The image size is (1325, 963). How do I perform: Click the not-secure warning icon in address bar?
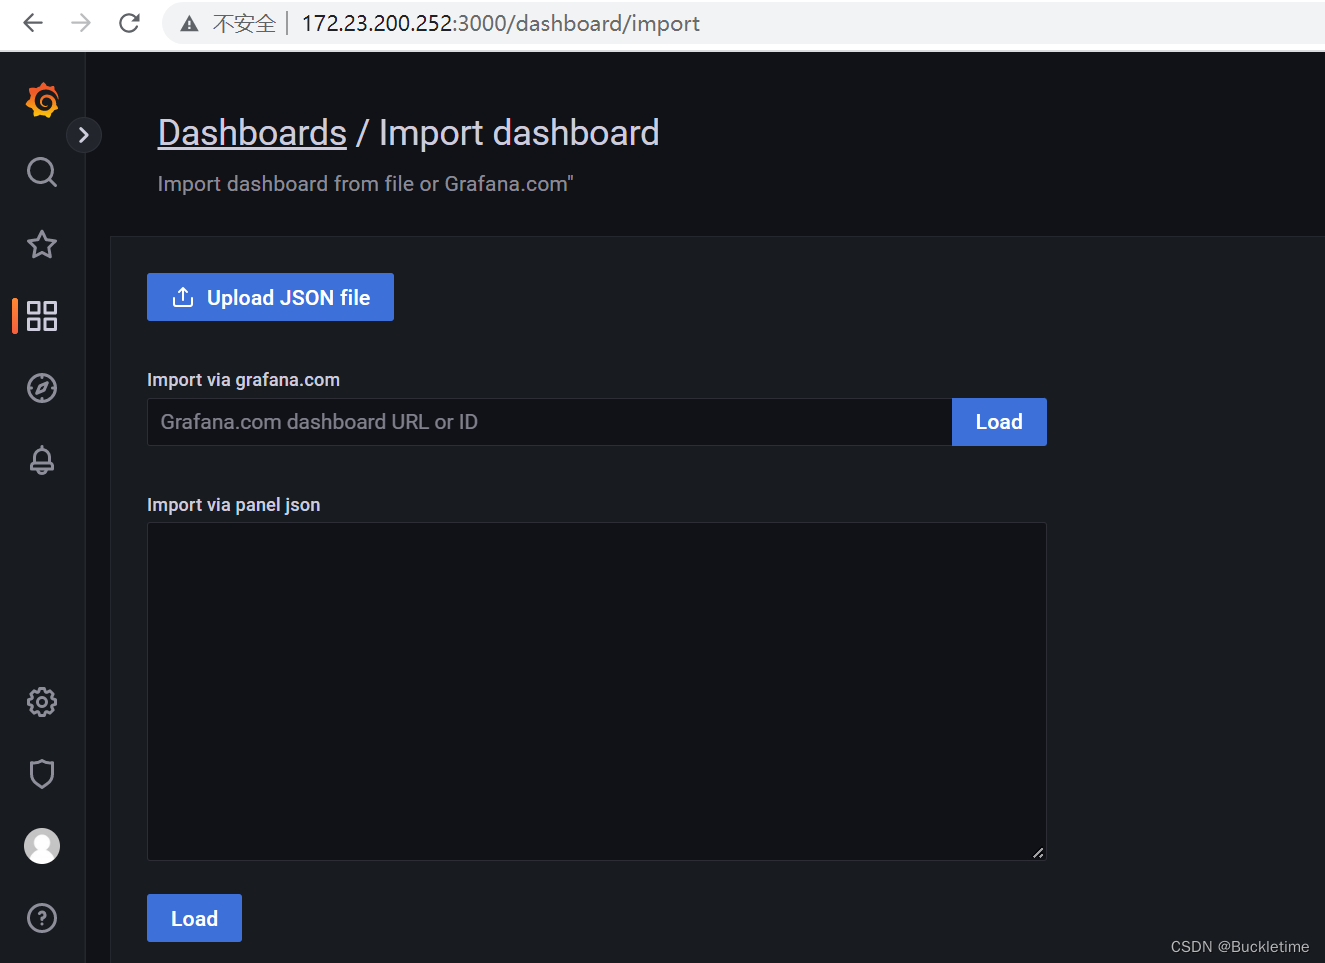(189, 24)
